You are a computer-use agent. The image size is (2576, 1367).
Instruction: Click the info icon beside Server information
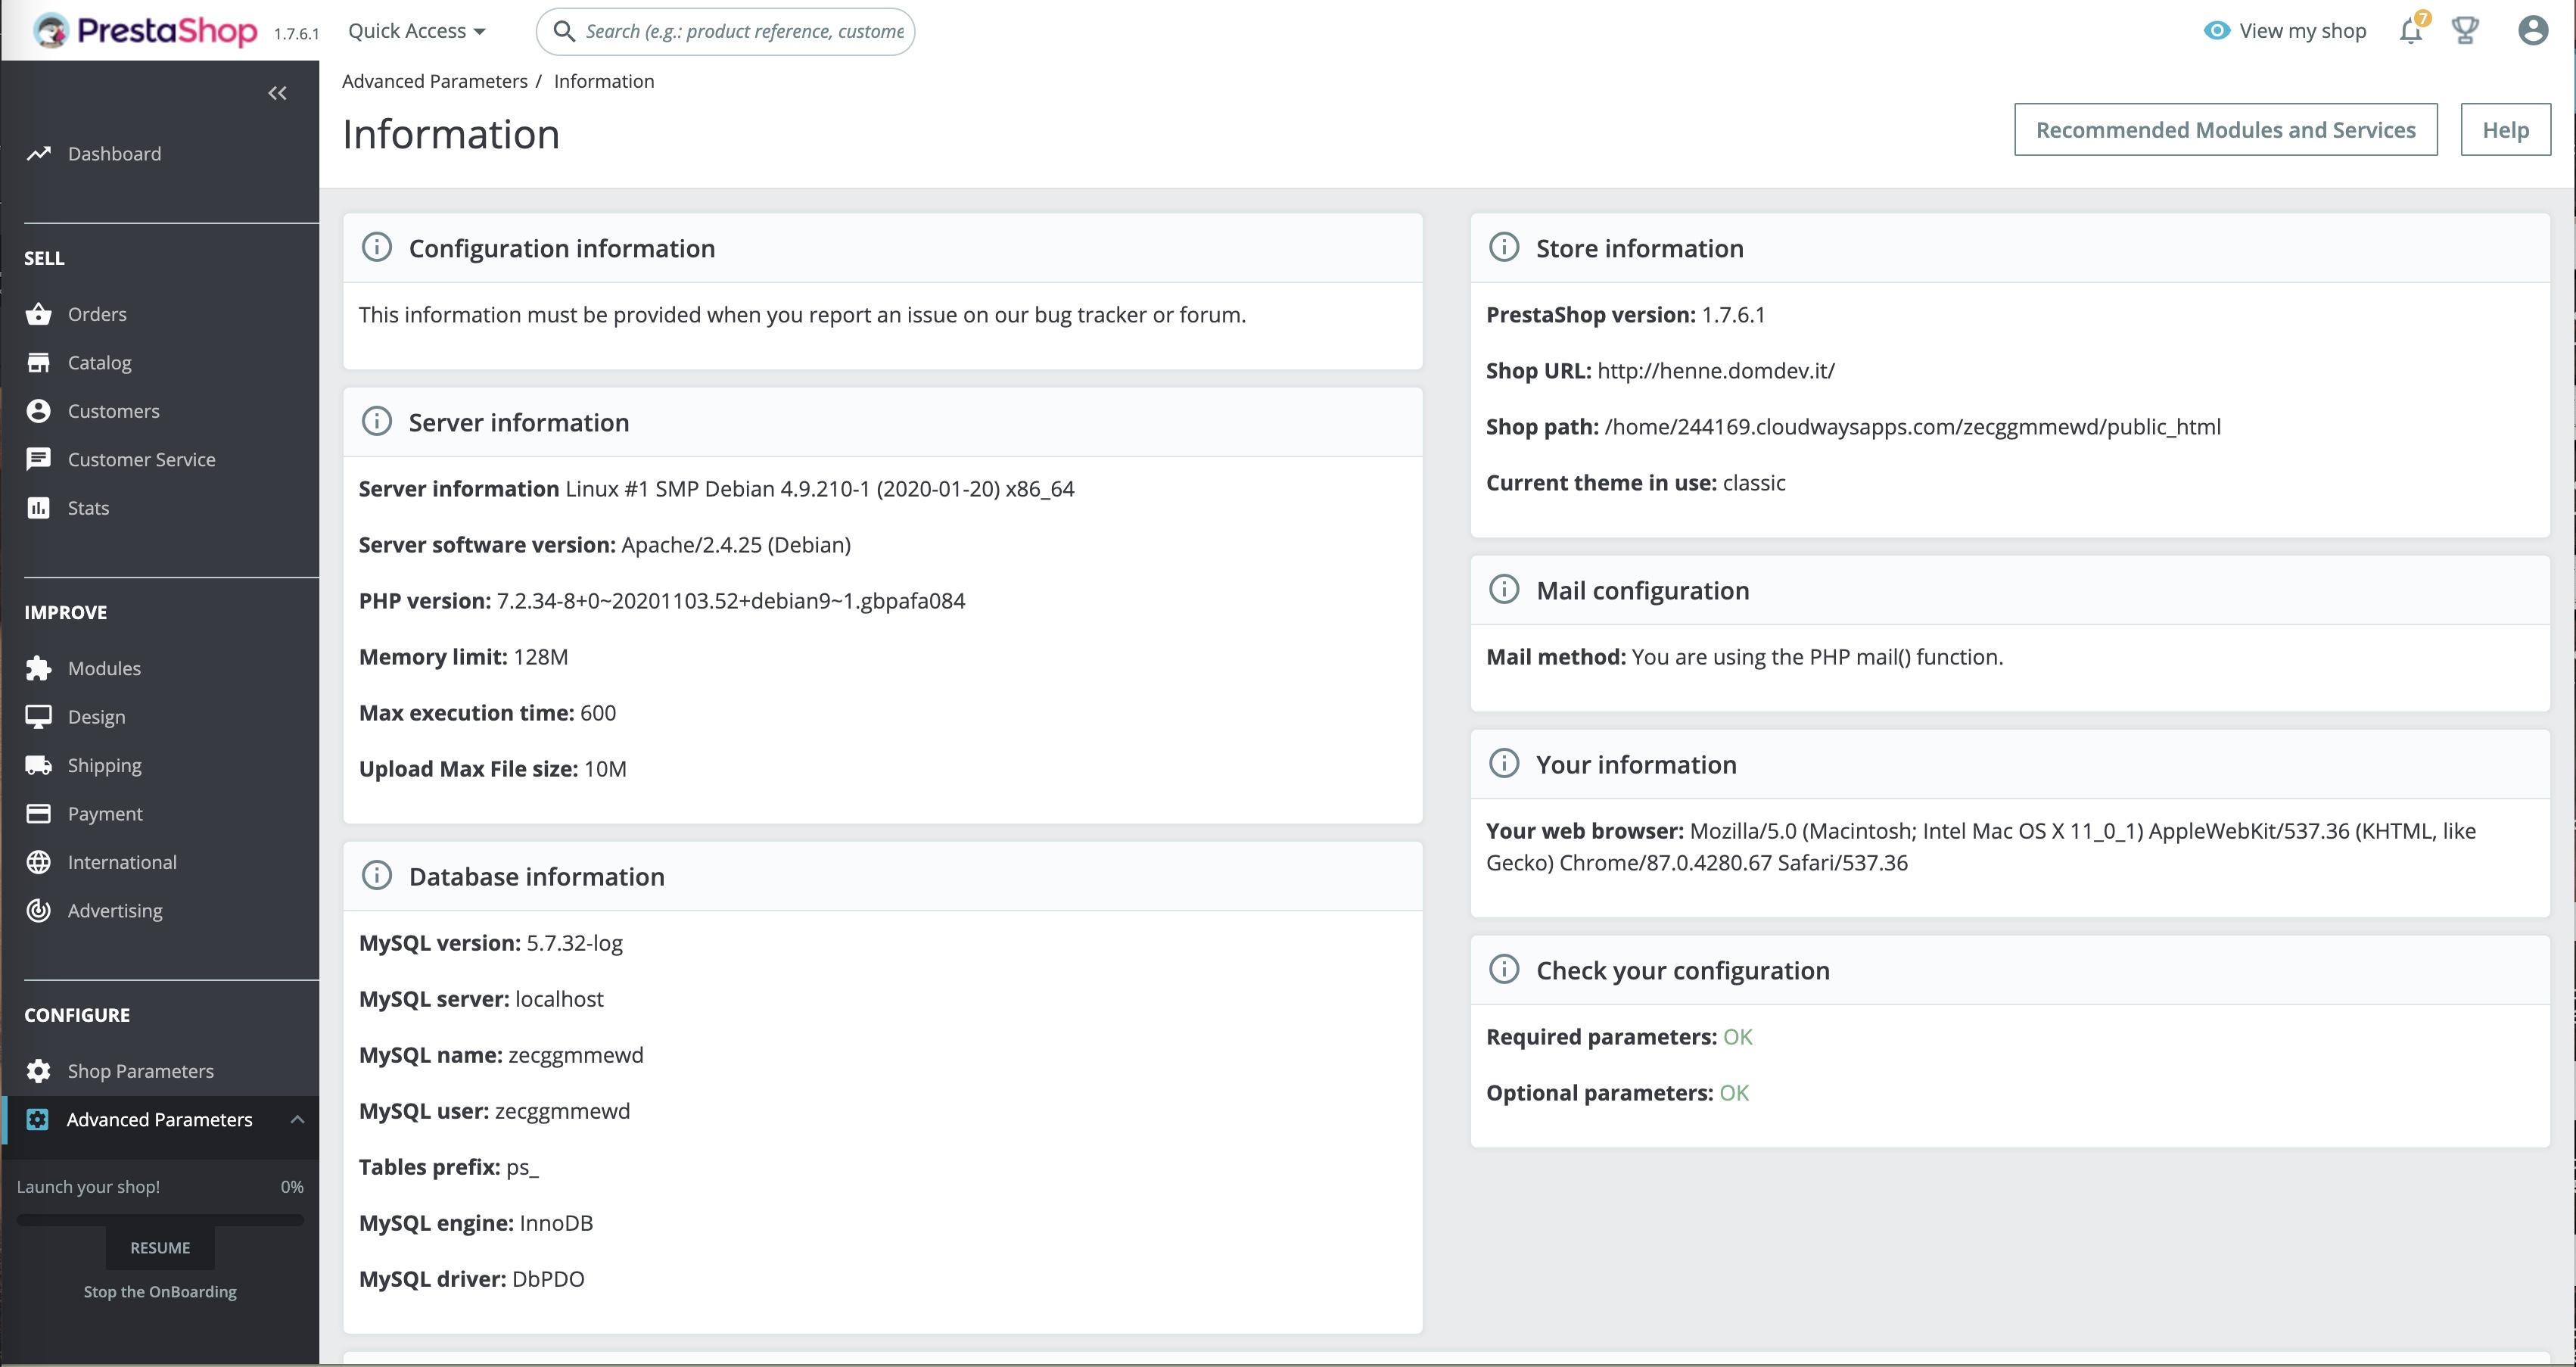coord(376,421)
